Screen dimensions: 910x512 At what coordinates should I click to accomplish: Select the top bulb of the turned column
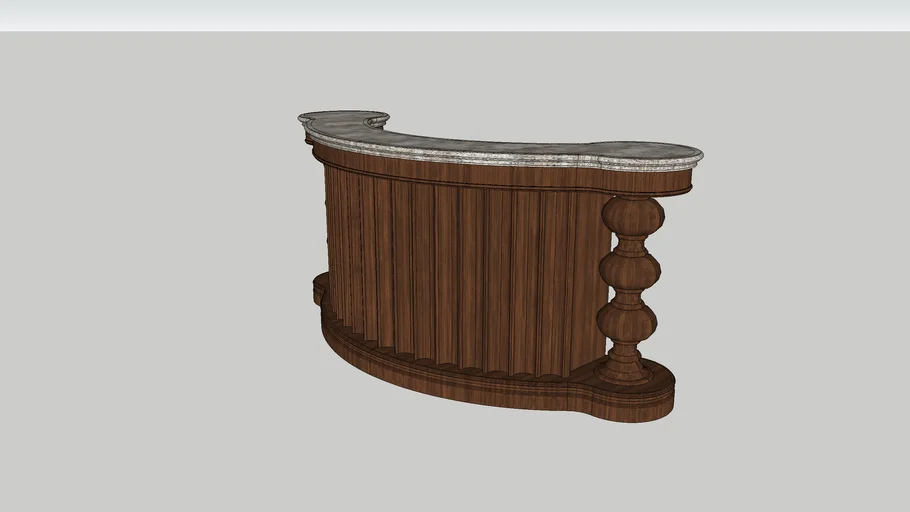point(632,215)
